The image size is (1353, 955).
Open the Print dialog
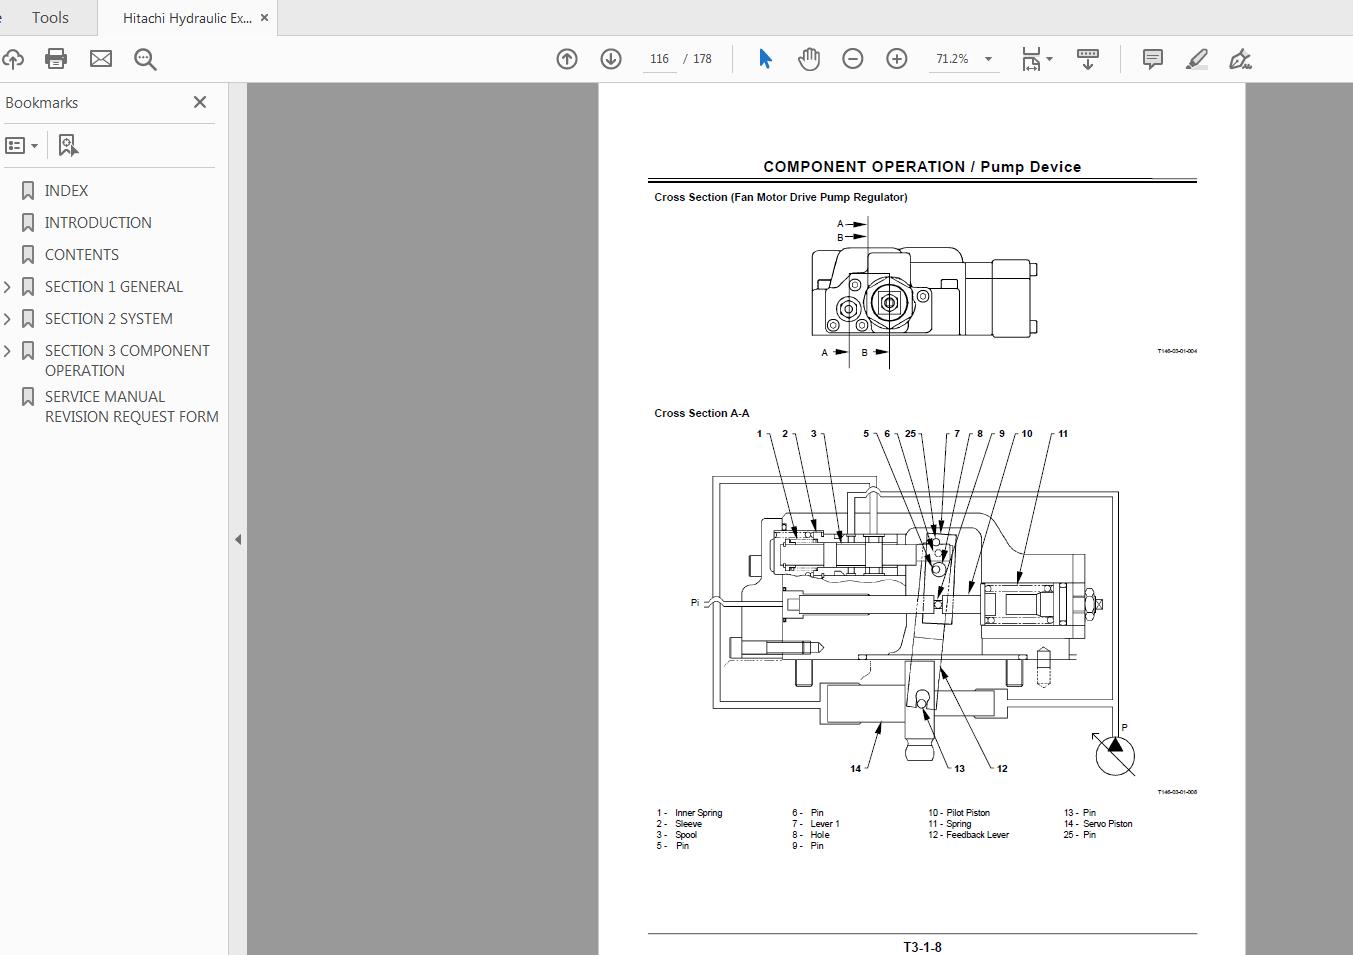point(56,58)
